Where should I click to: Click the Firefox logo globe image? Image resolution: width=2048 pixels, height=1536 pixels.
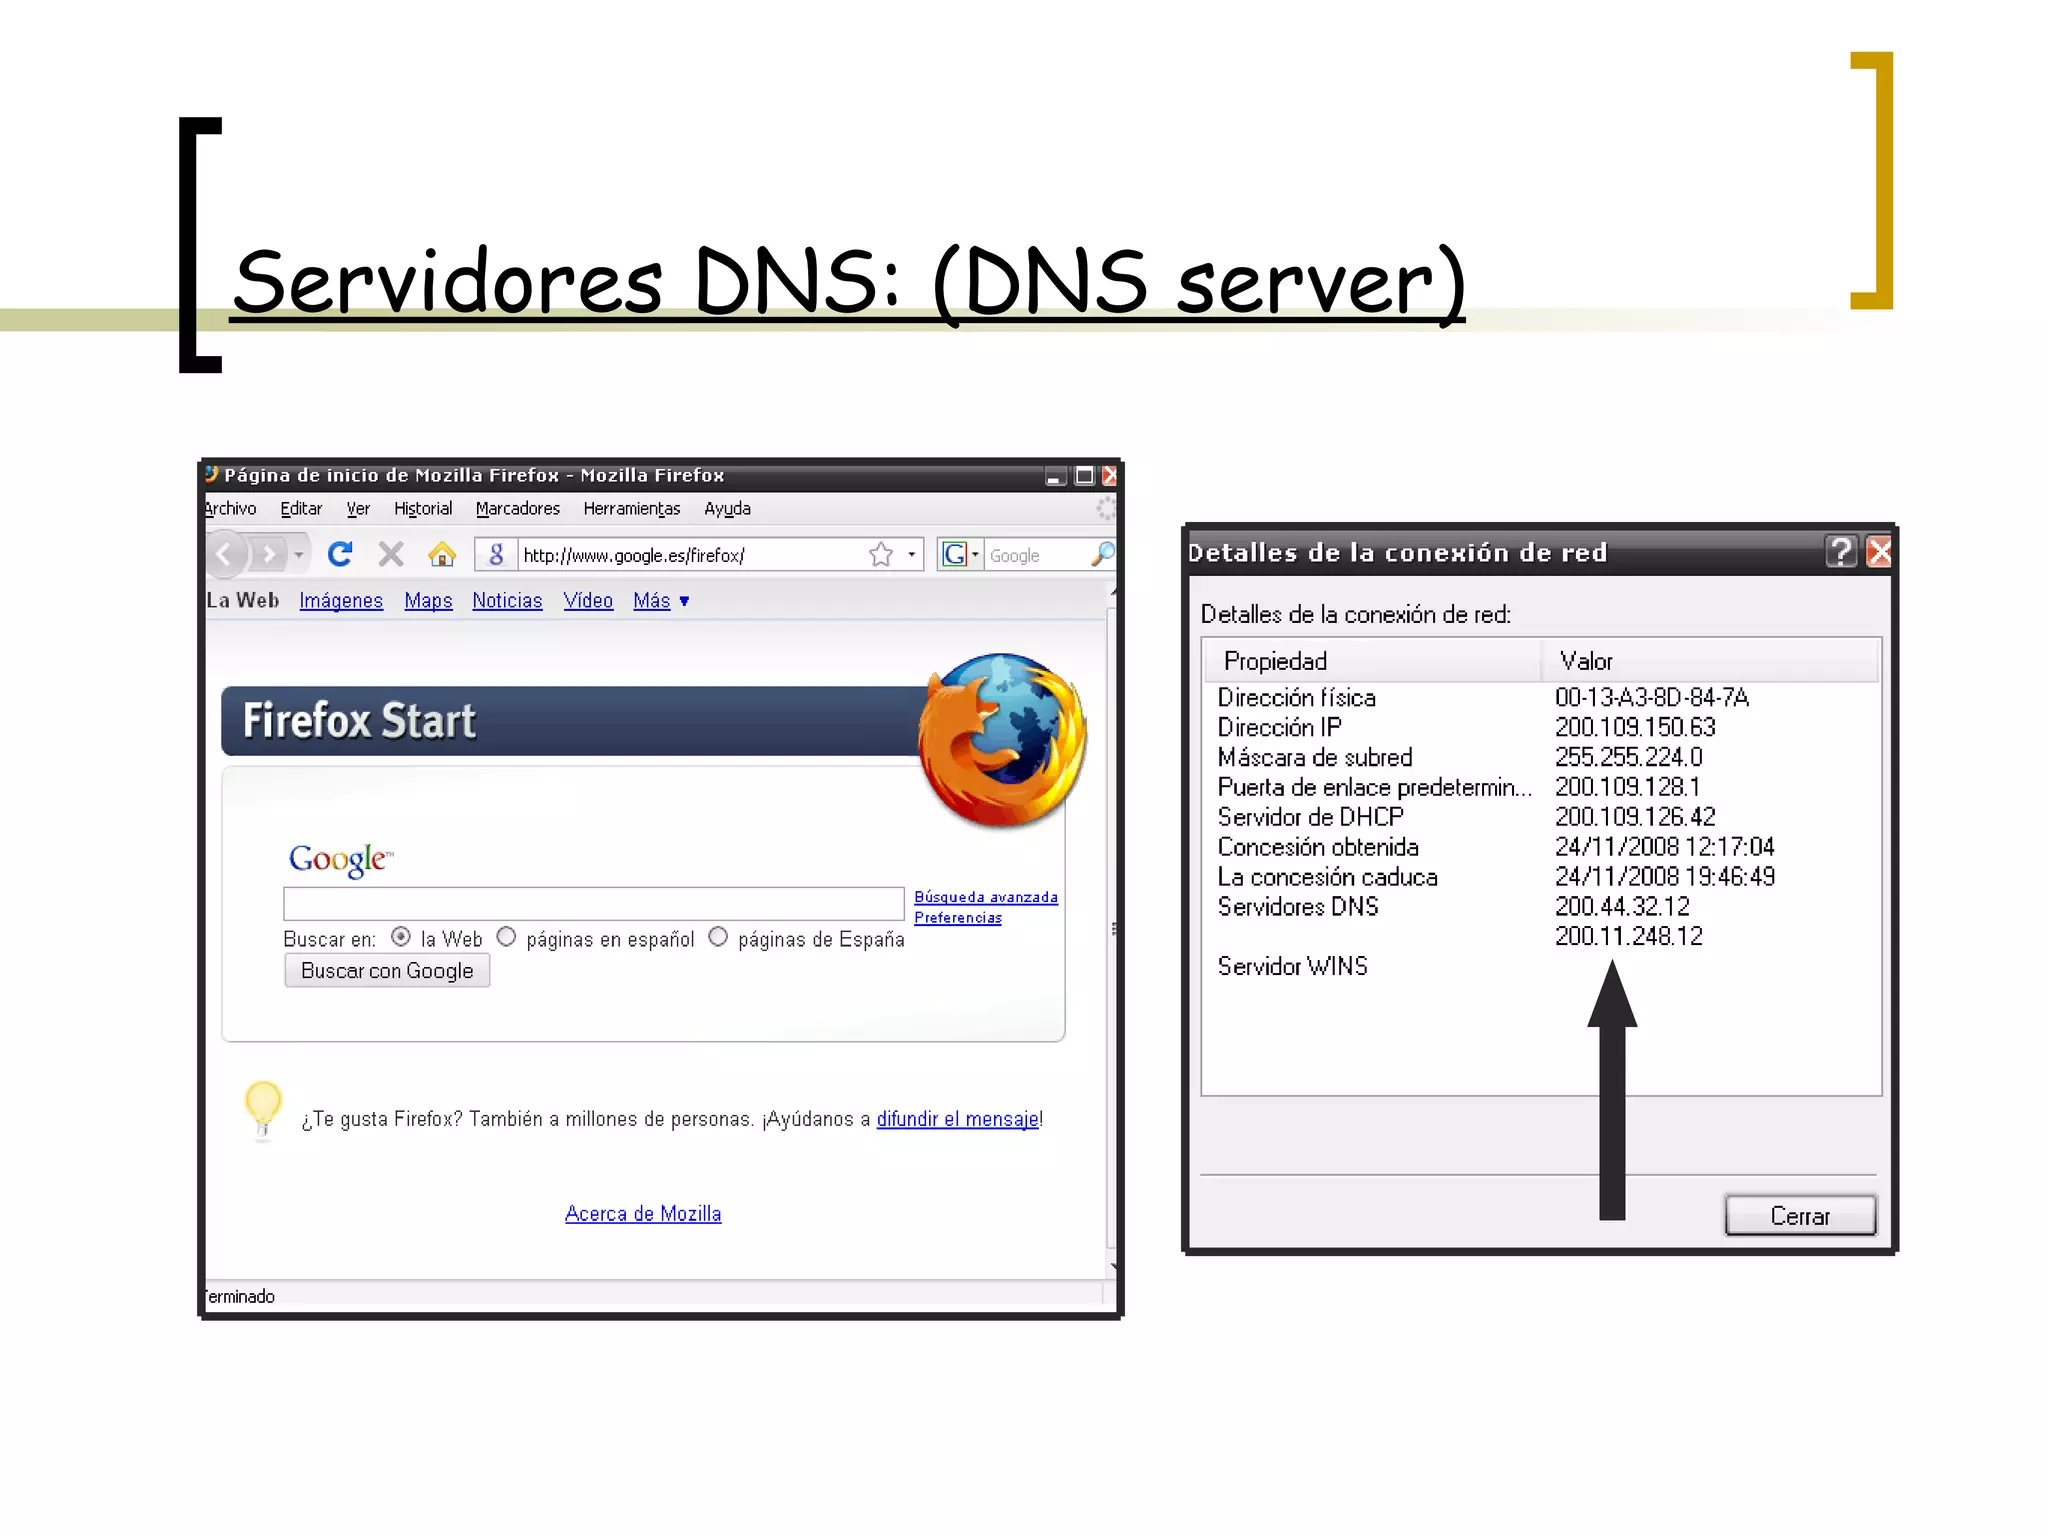[1002, 740]
